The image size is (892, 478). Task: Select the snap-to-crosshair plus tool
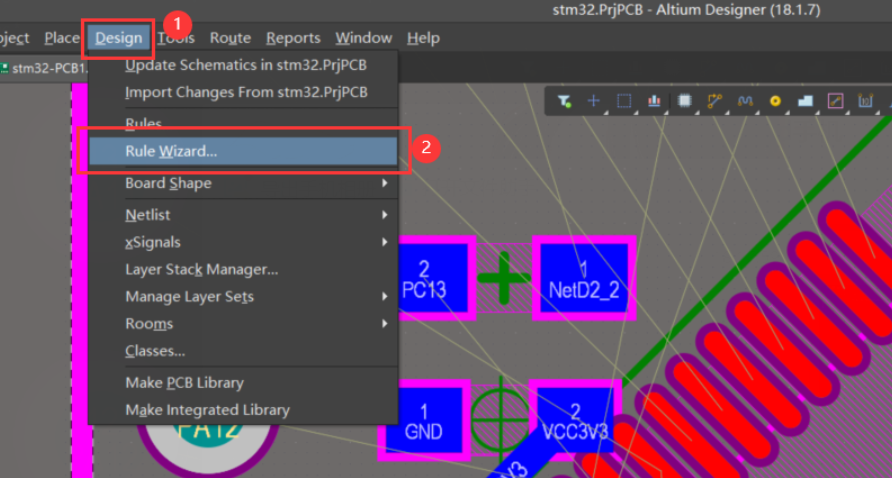point(593,101)
